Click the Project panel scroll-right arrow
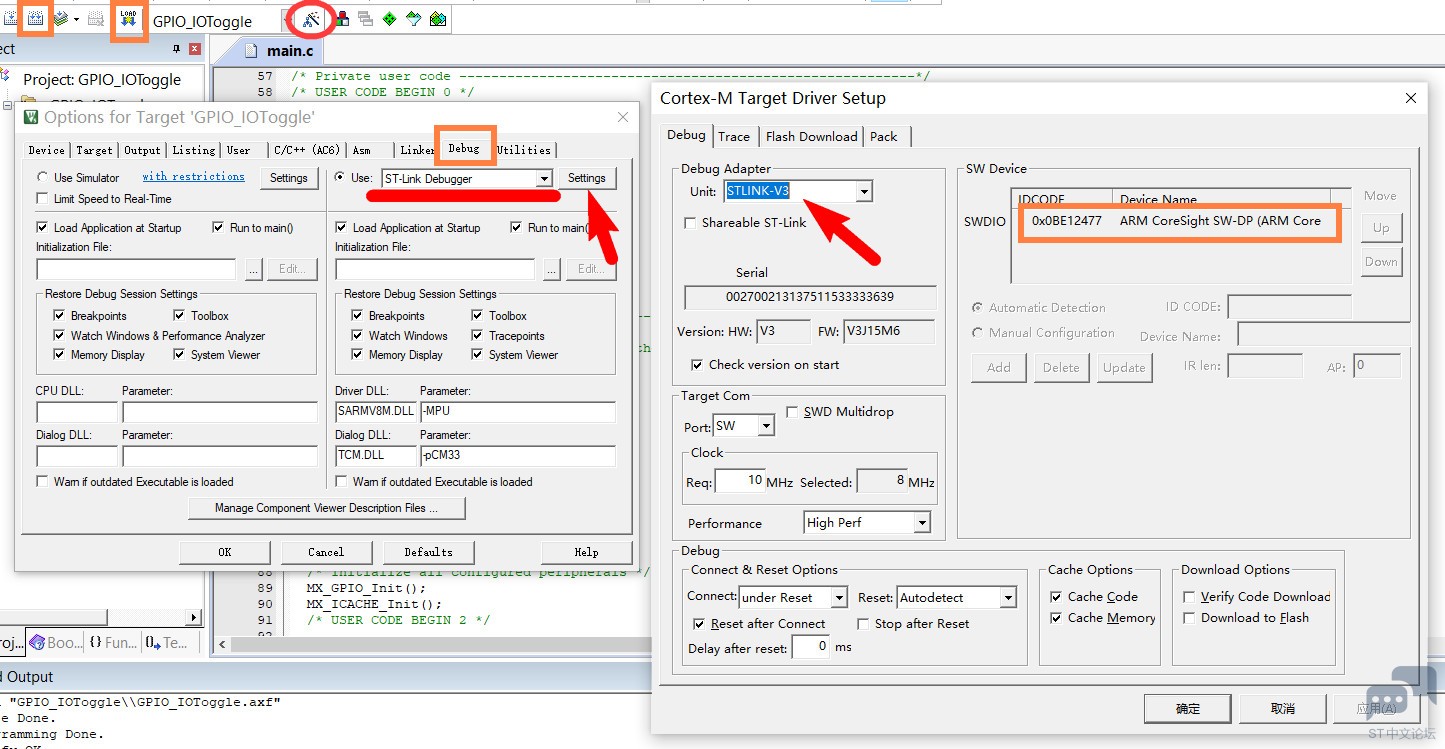This screenshot has width=1445, height=749. (193, 618)
